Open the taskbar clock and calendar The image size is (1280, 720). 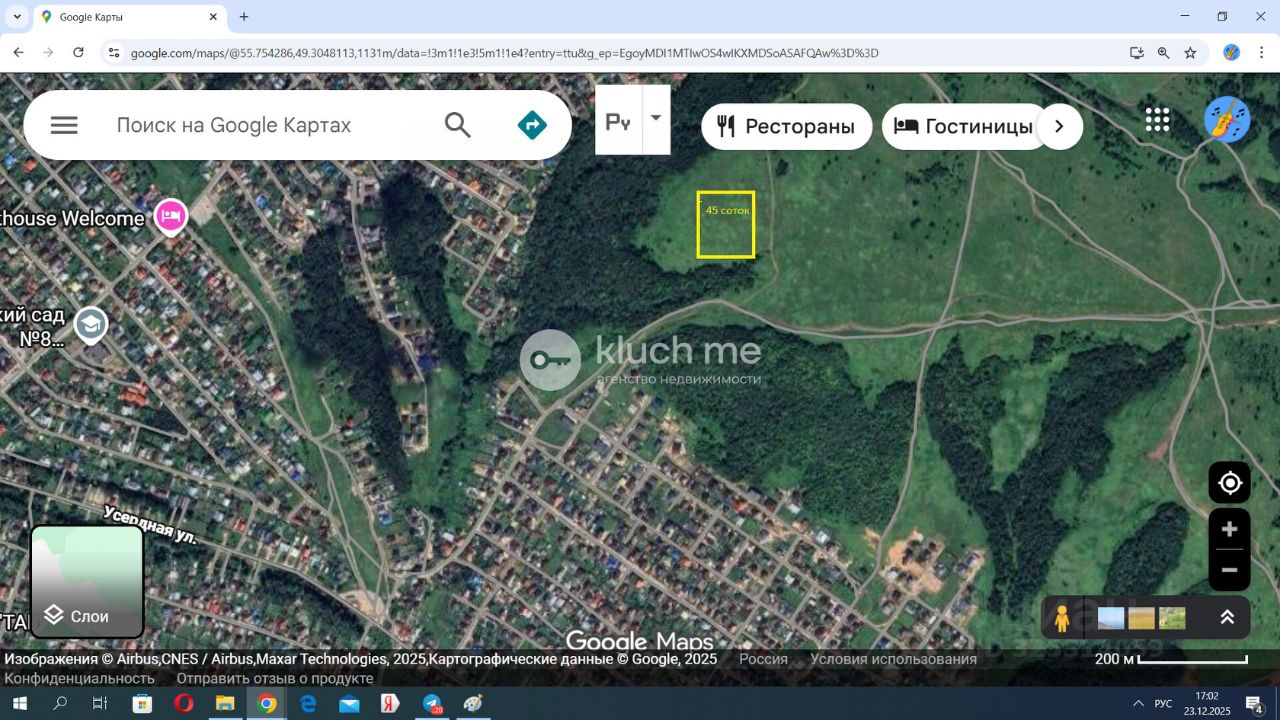tap(1207, 704)
